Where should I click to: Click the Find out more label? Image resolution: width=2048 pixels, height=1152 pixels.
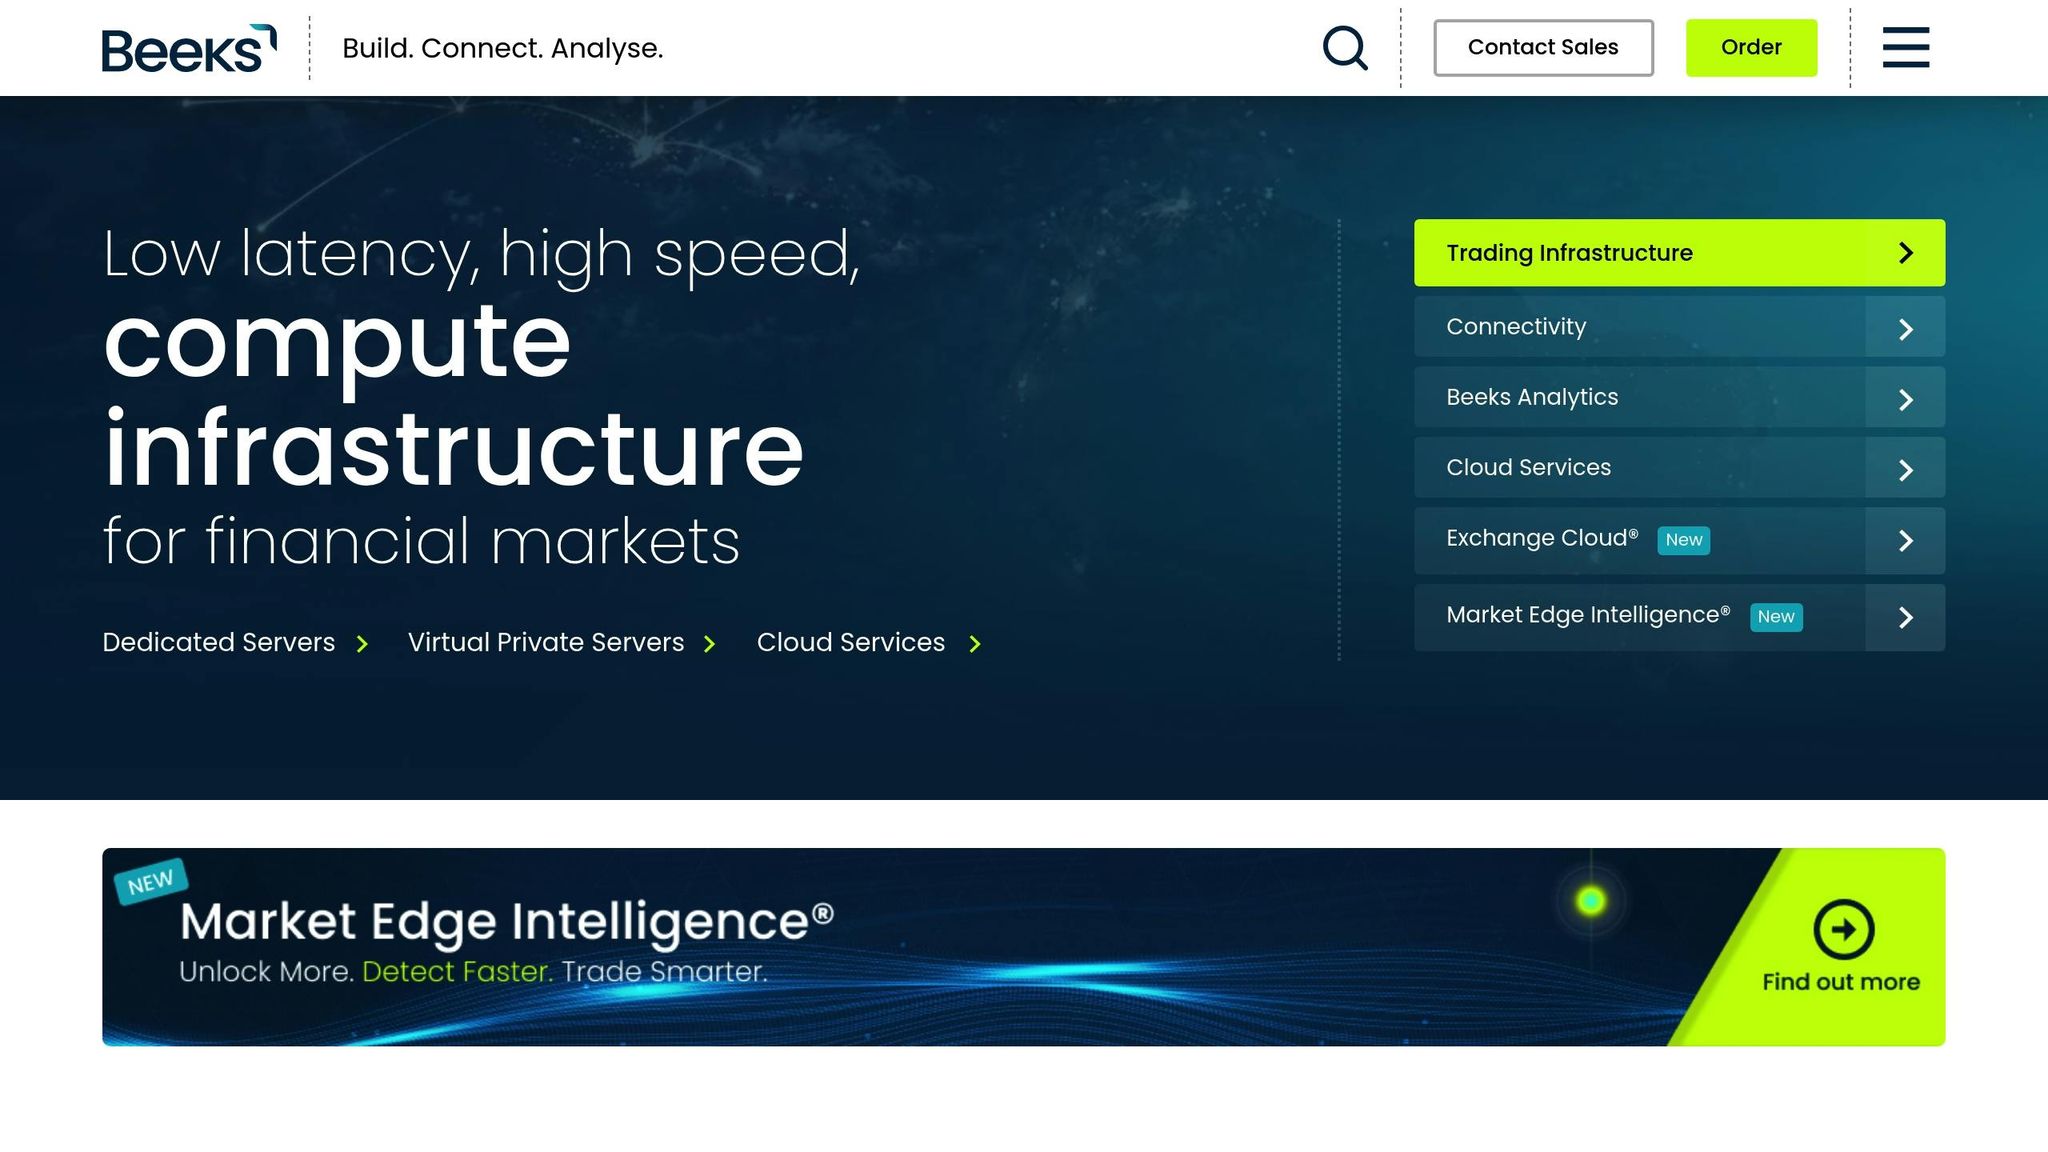[x=1840, y=982]
